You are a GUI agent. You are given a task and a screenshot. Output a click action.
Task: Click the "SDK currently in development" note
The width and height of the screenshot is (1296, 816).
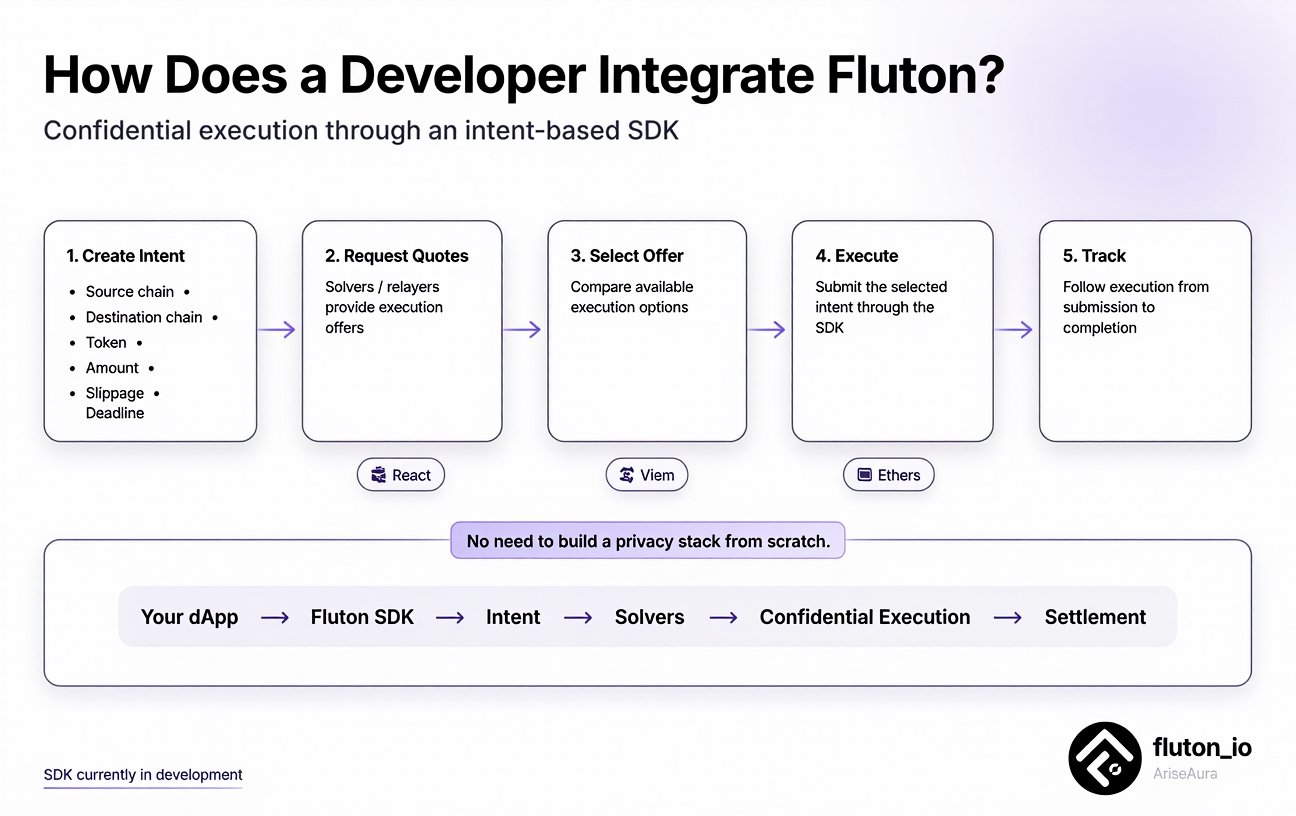pos(143,775)
